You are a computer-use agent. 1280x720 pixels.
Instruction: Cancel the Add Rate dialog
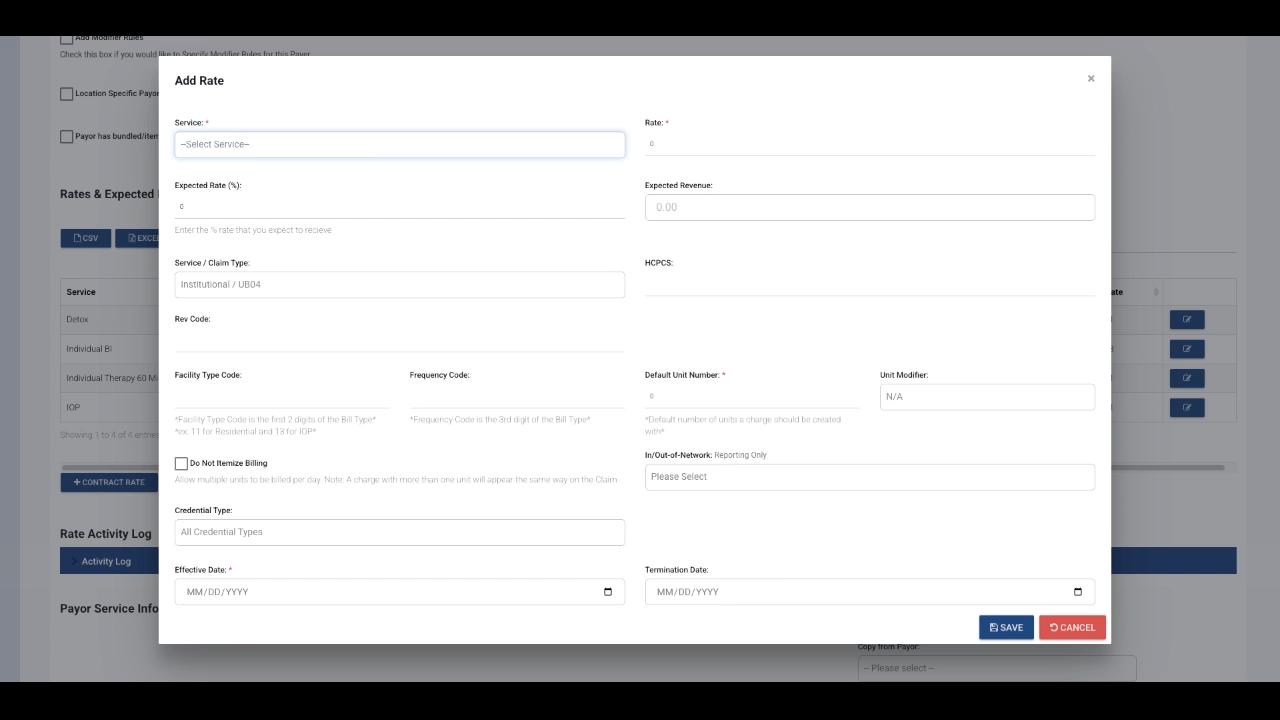(x=1072, y=627)
